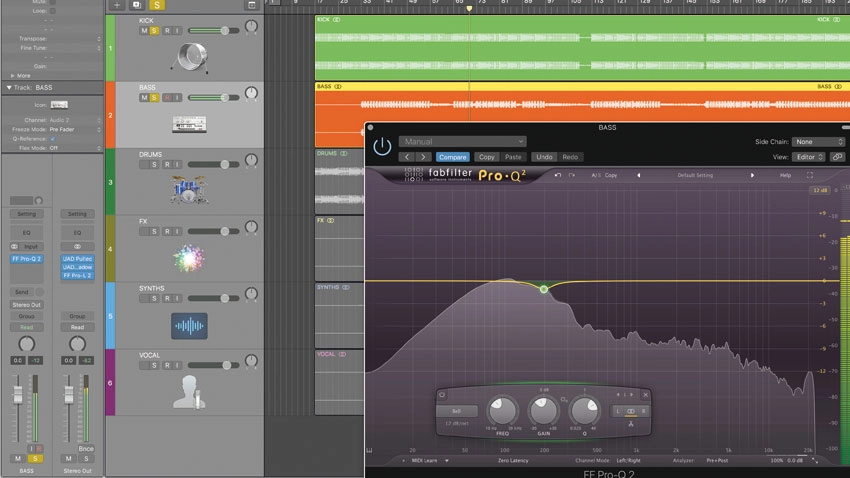Click the SYNTHS track waveform icon
850x478 pixels.
tap(189, 326)
